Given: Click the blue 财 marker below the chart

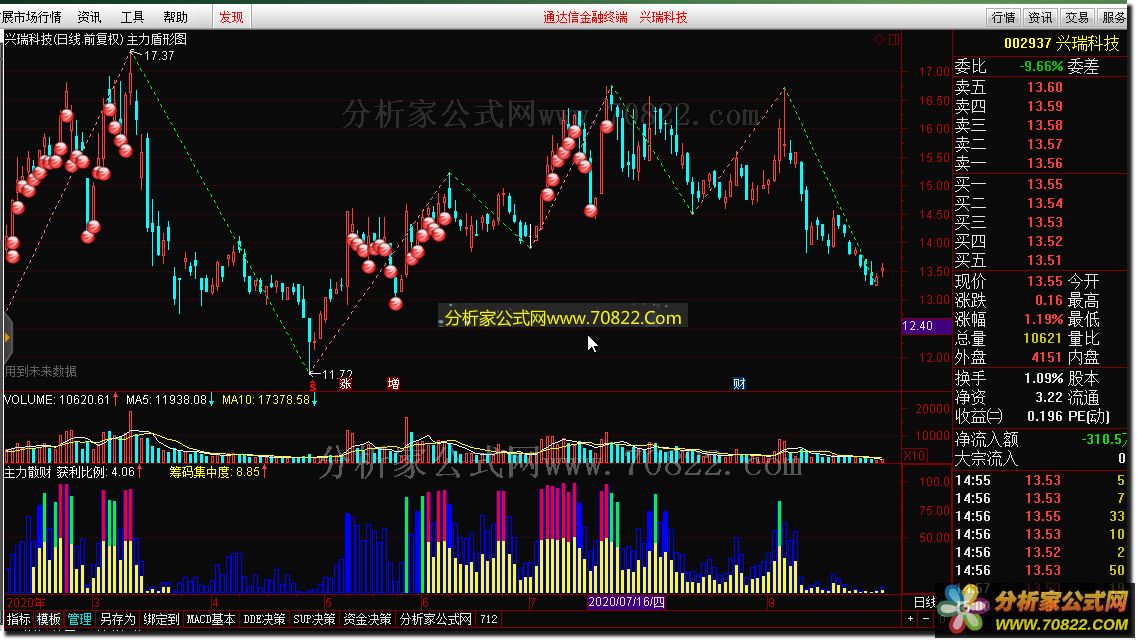Looking at the screenshot, I should coord(739,383).
